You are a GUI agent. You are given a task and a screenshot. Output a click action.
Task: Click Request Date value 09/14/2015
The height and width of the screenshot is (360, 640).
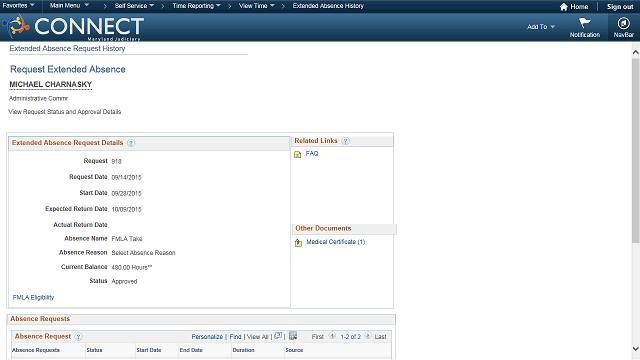pyautogui.click(x=126, y=178)
